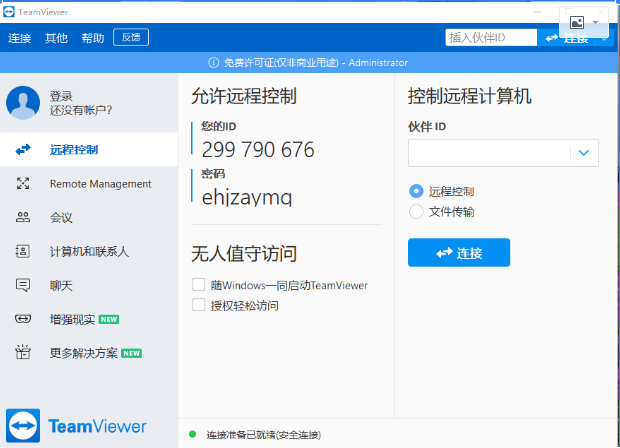Check the 授权轻松访问 checkbox
The height and width of the screenshot is (448, 620).
pyautogui.click(x=198, y=305)
